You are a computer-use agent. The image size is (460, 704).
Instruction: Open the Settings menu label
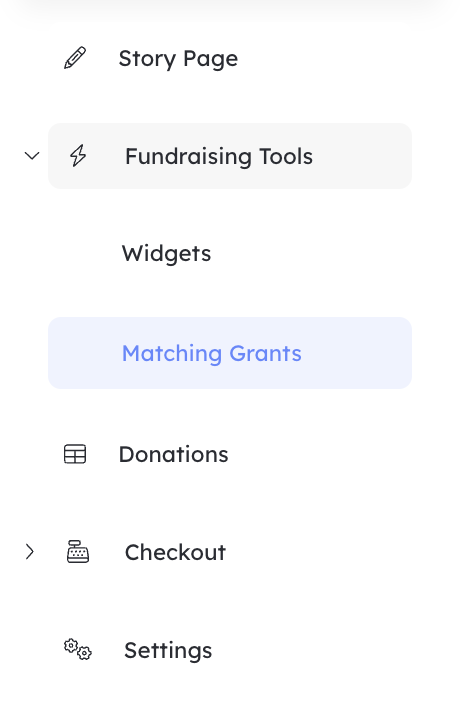click(168, 651)
